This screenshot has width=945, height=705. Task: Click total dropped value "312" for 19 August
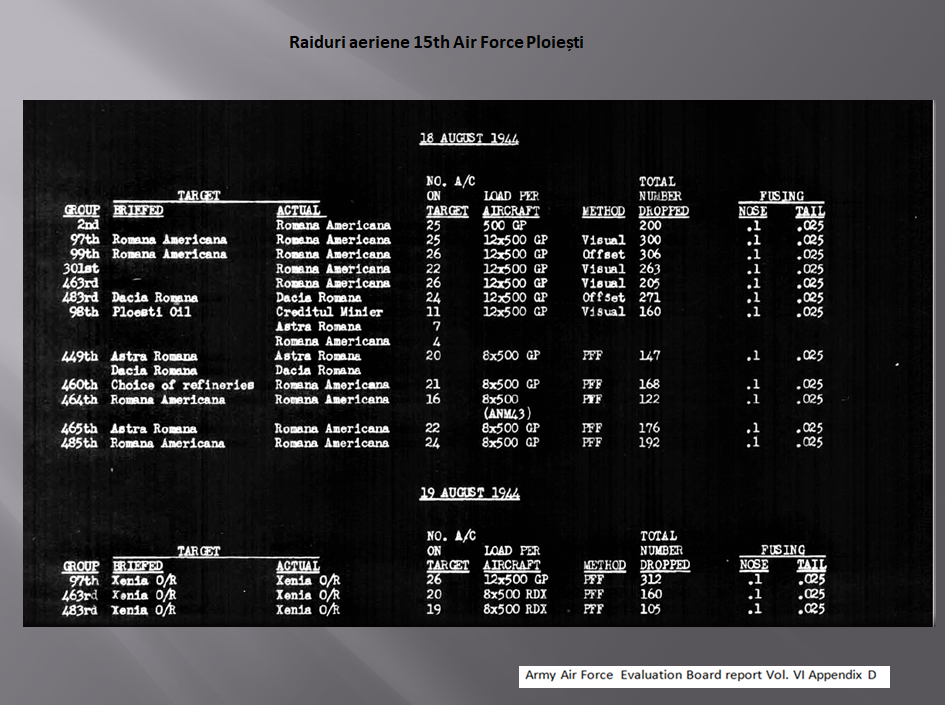click(651, 579)
